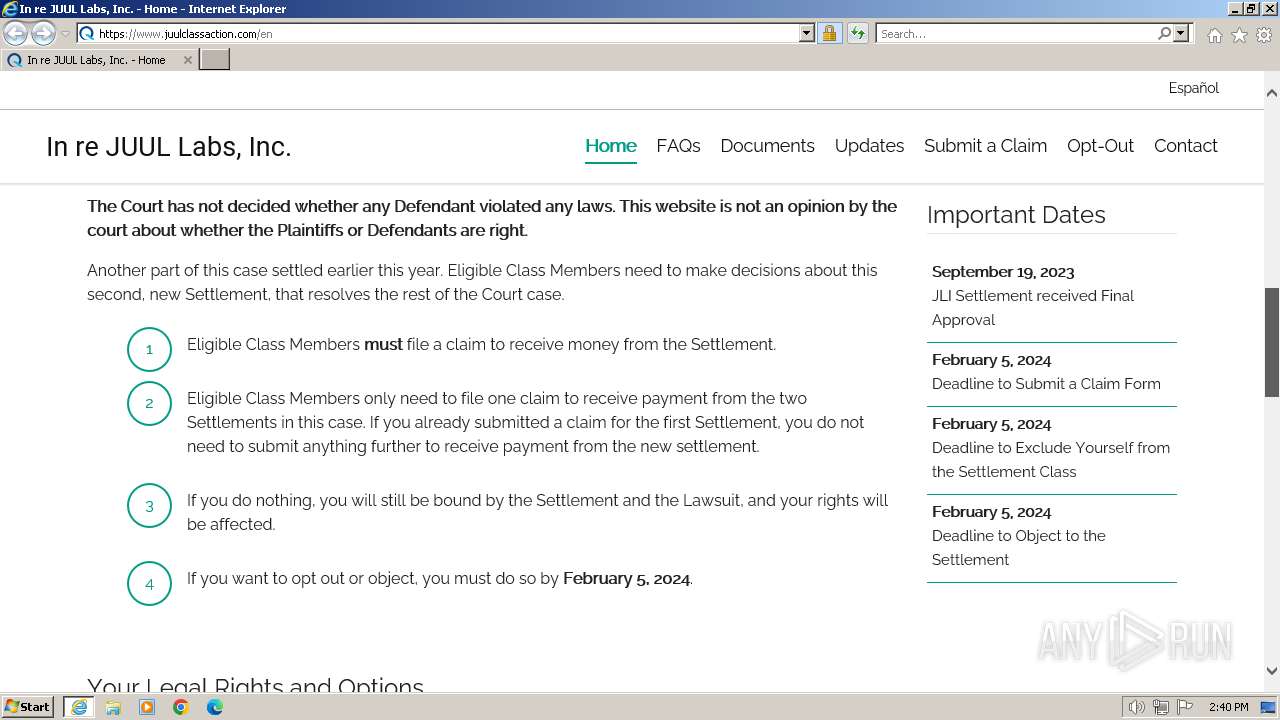1280x720 pixels.
Task: Click the 'Important Dates' heading
Action: (x=1016, y=215)
